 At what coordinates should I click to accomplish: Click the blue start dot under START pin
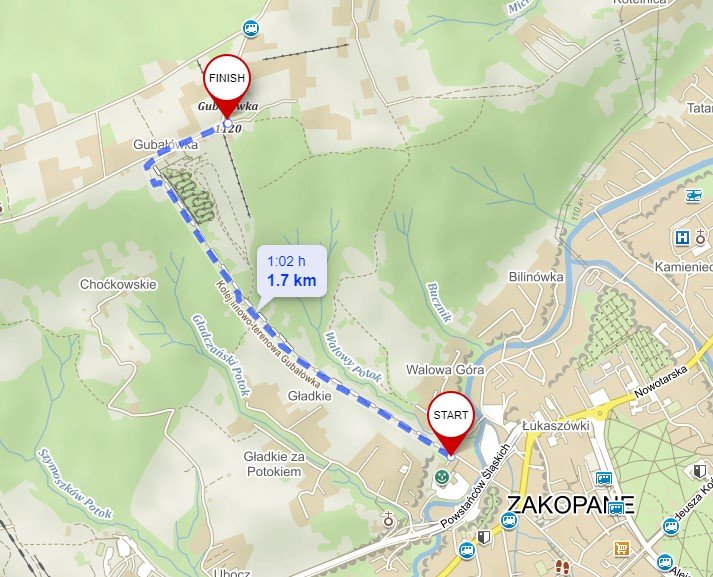pyautogui.click(x=451, y=457)
